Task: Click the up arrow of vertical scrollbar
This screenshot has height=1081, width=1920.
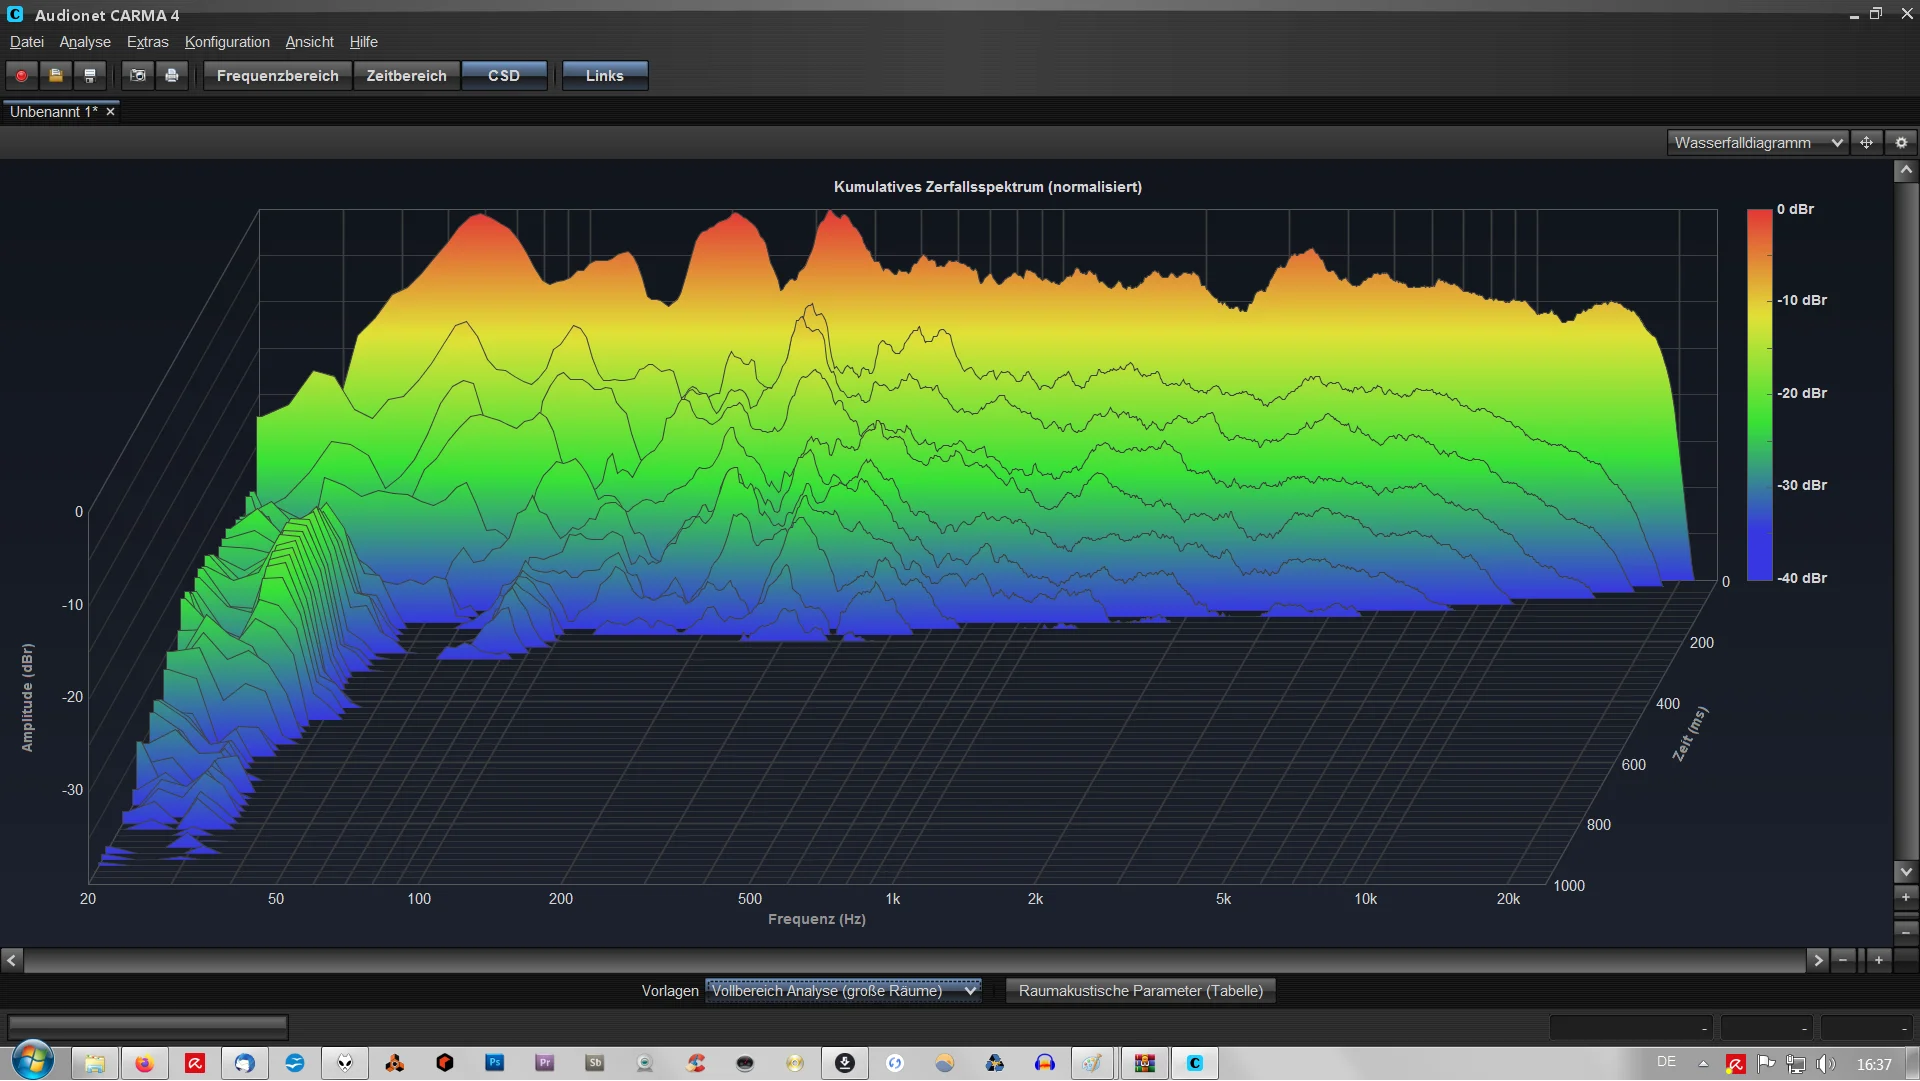Action: [x=1906, y=171]
